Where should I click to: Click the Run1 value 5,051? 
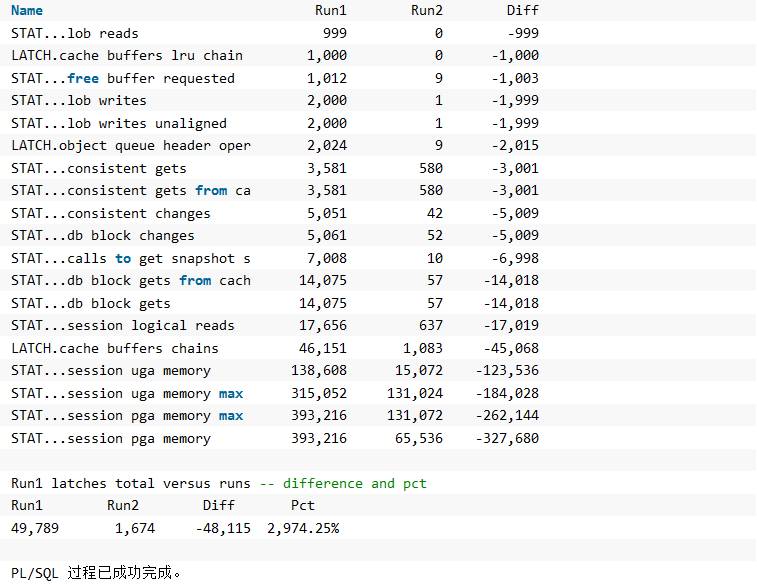(x=326, y=213)
